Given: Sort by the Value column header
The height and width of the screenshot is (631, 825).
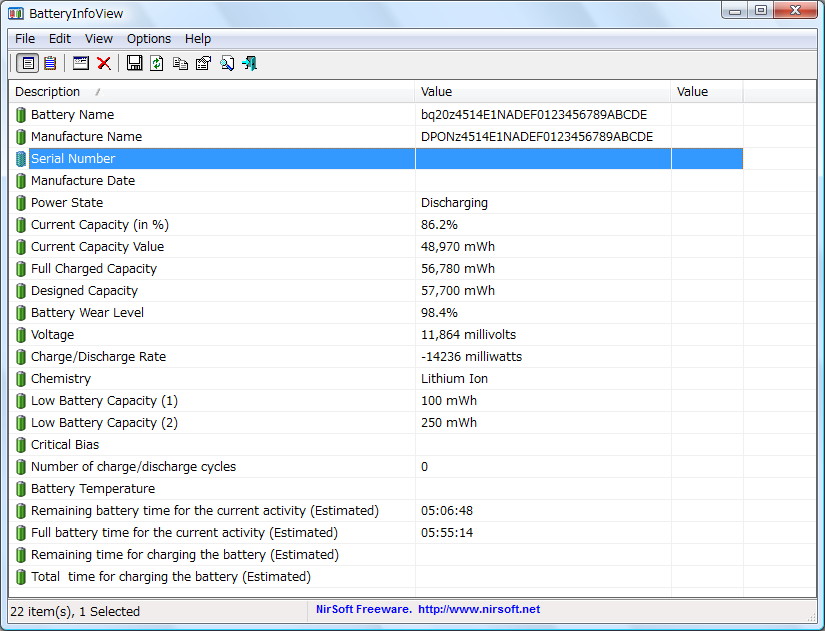Looking at the screenshot, I should click(x=434, y=91).
